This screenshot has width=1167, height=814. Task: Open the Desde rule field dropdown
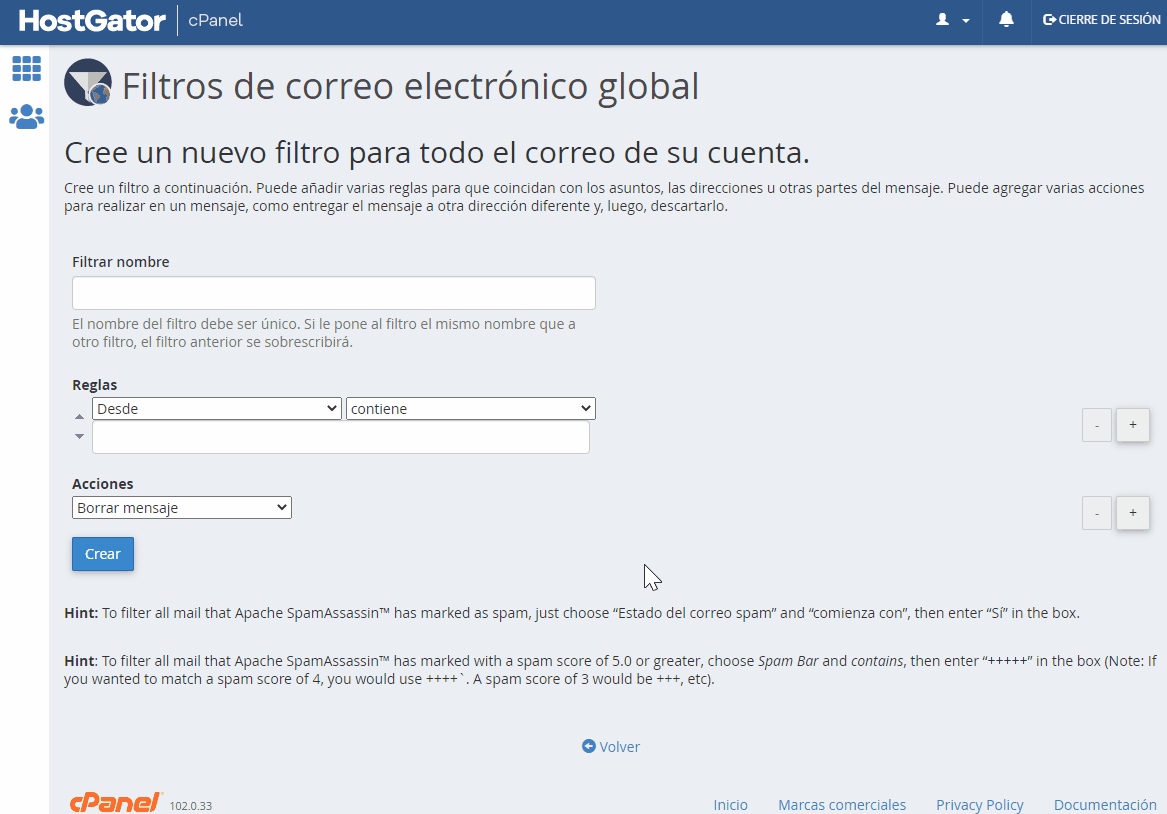217,408
